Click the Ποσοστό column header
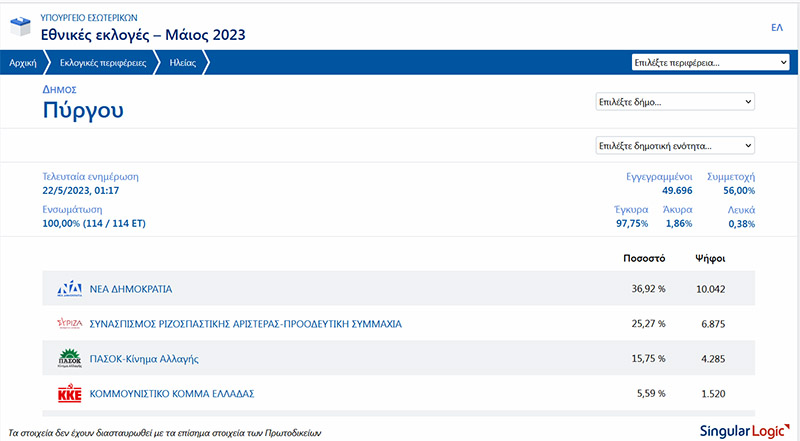Image resolution: width=800 pixels, height=441 pixels. 643,257
